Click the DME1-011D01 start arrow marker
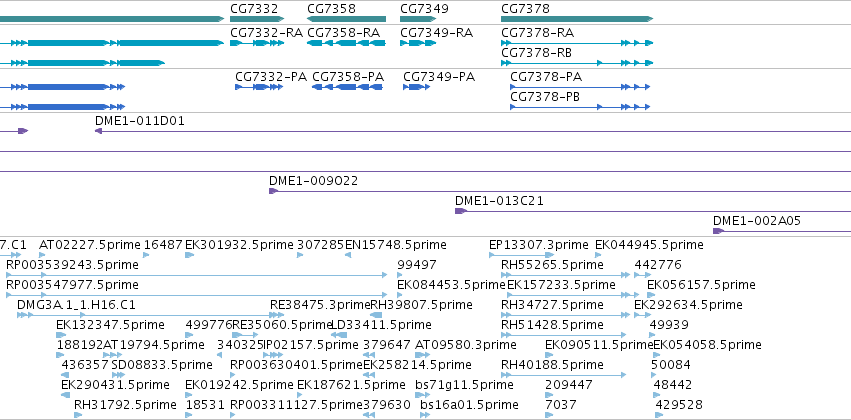 [x=98, y=131]
